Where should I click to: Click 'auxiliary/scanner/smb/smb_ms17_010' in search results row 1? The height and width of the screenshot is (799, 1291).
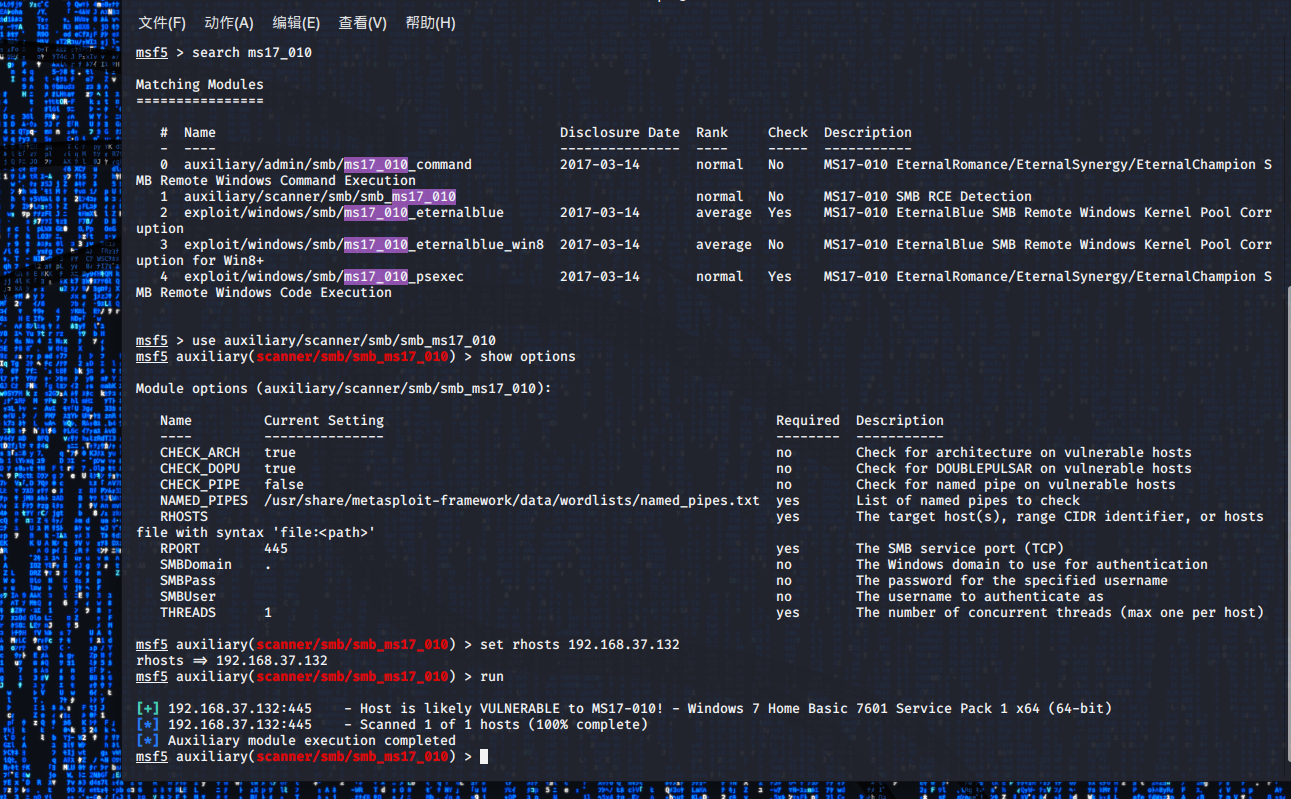tap(320, 196)
